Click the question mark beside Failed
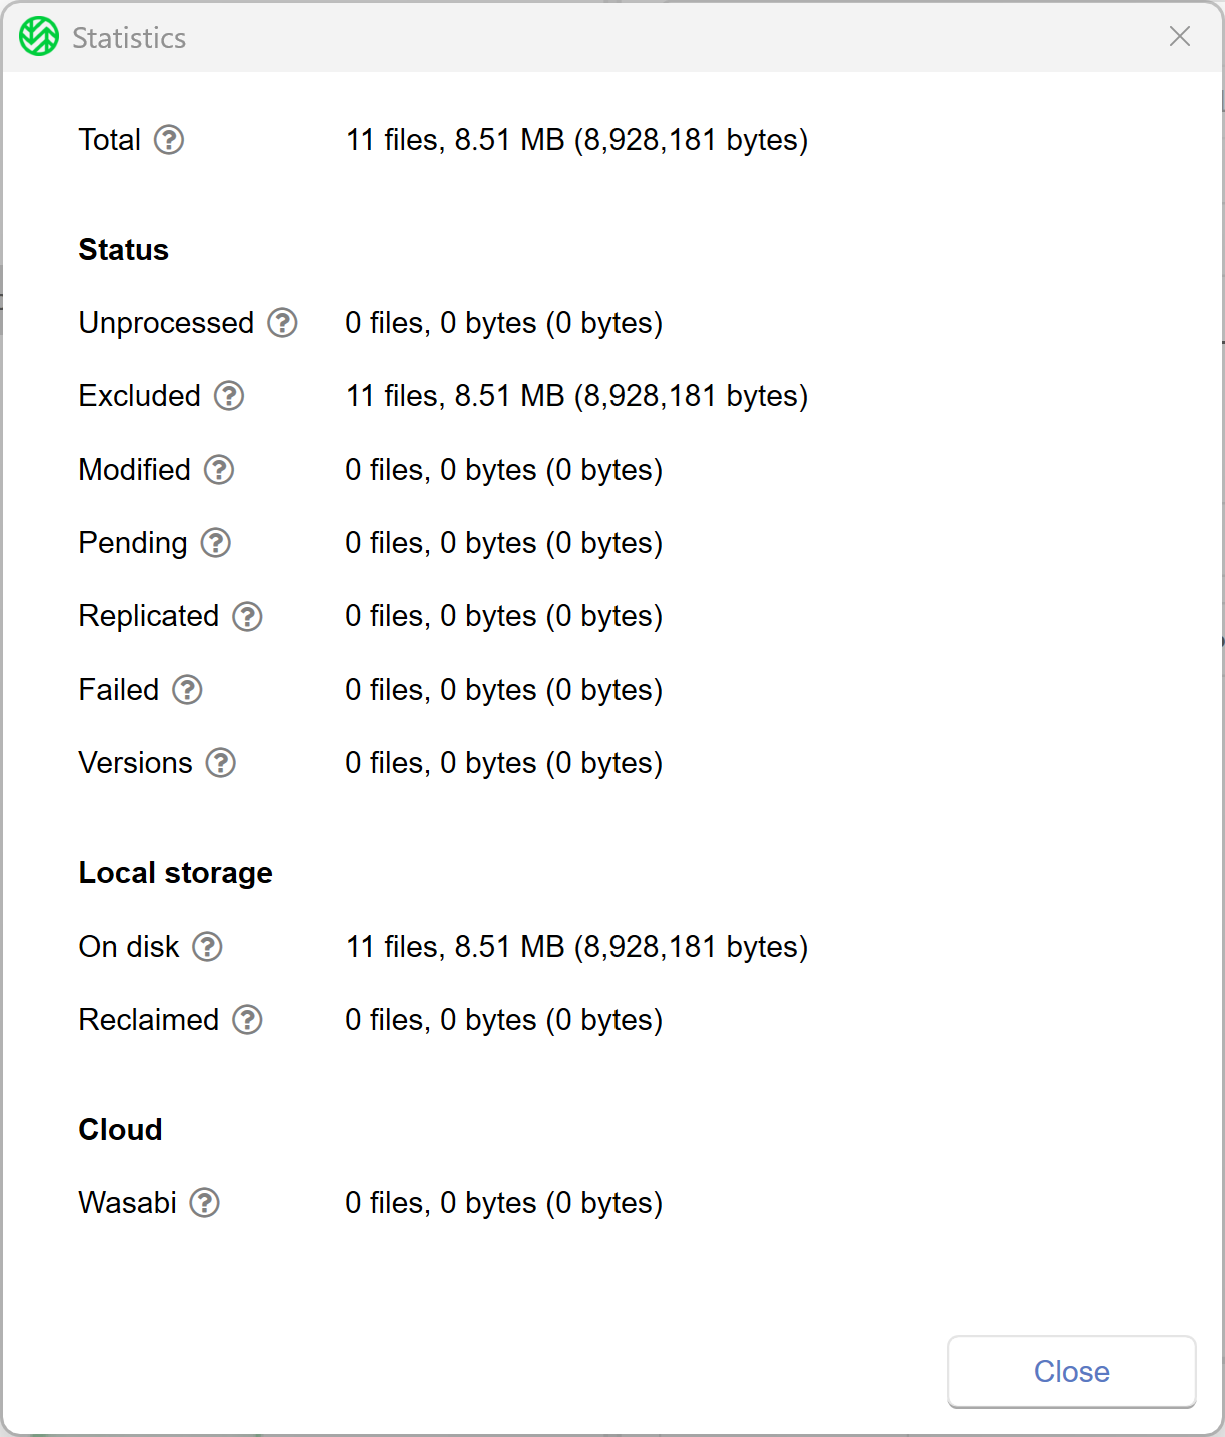Screen dimensions: 1225x1437 point(187,690)
